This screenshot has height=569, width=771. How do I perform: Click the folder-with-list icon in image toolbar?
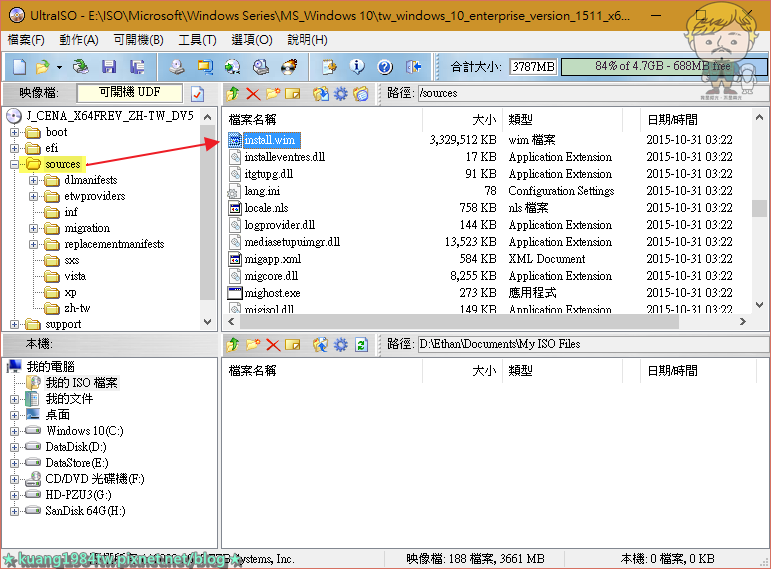tap(361, 93)
